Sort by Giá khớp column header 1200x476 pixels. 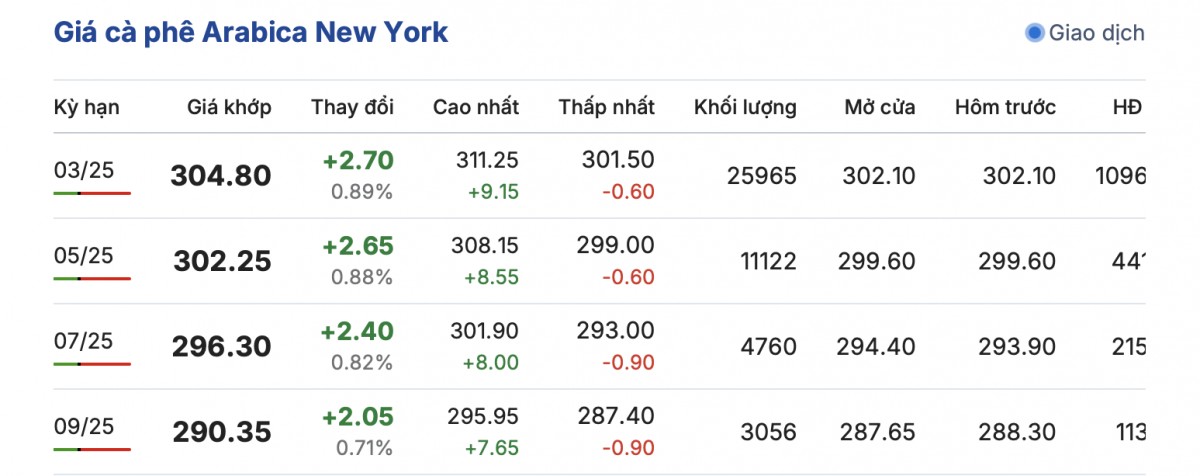229,107
